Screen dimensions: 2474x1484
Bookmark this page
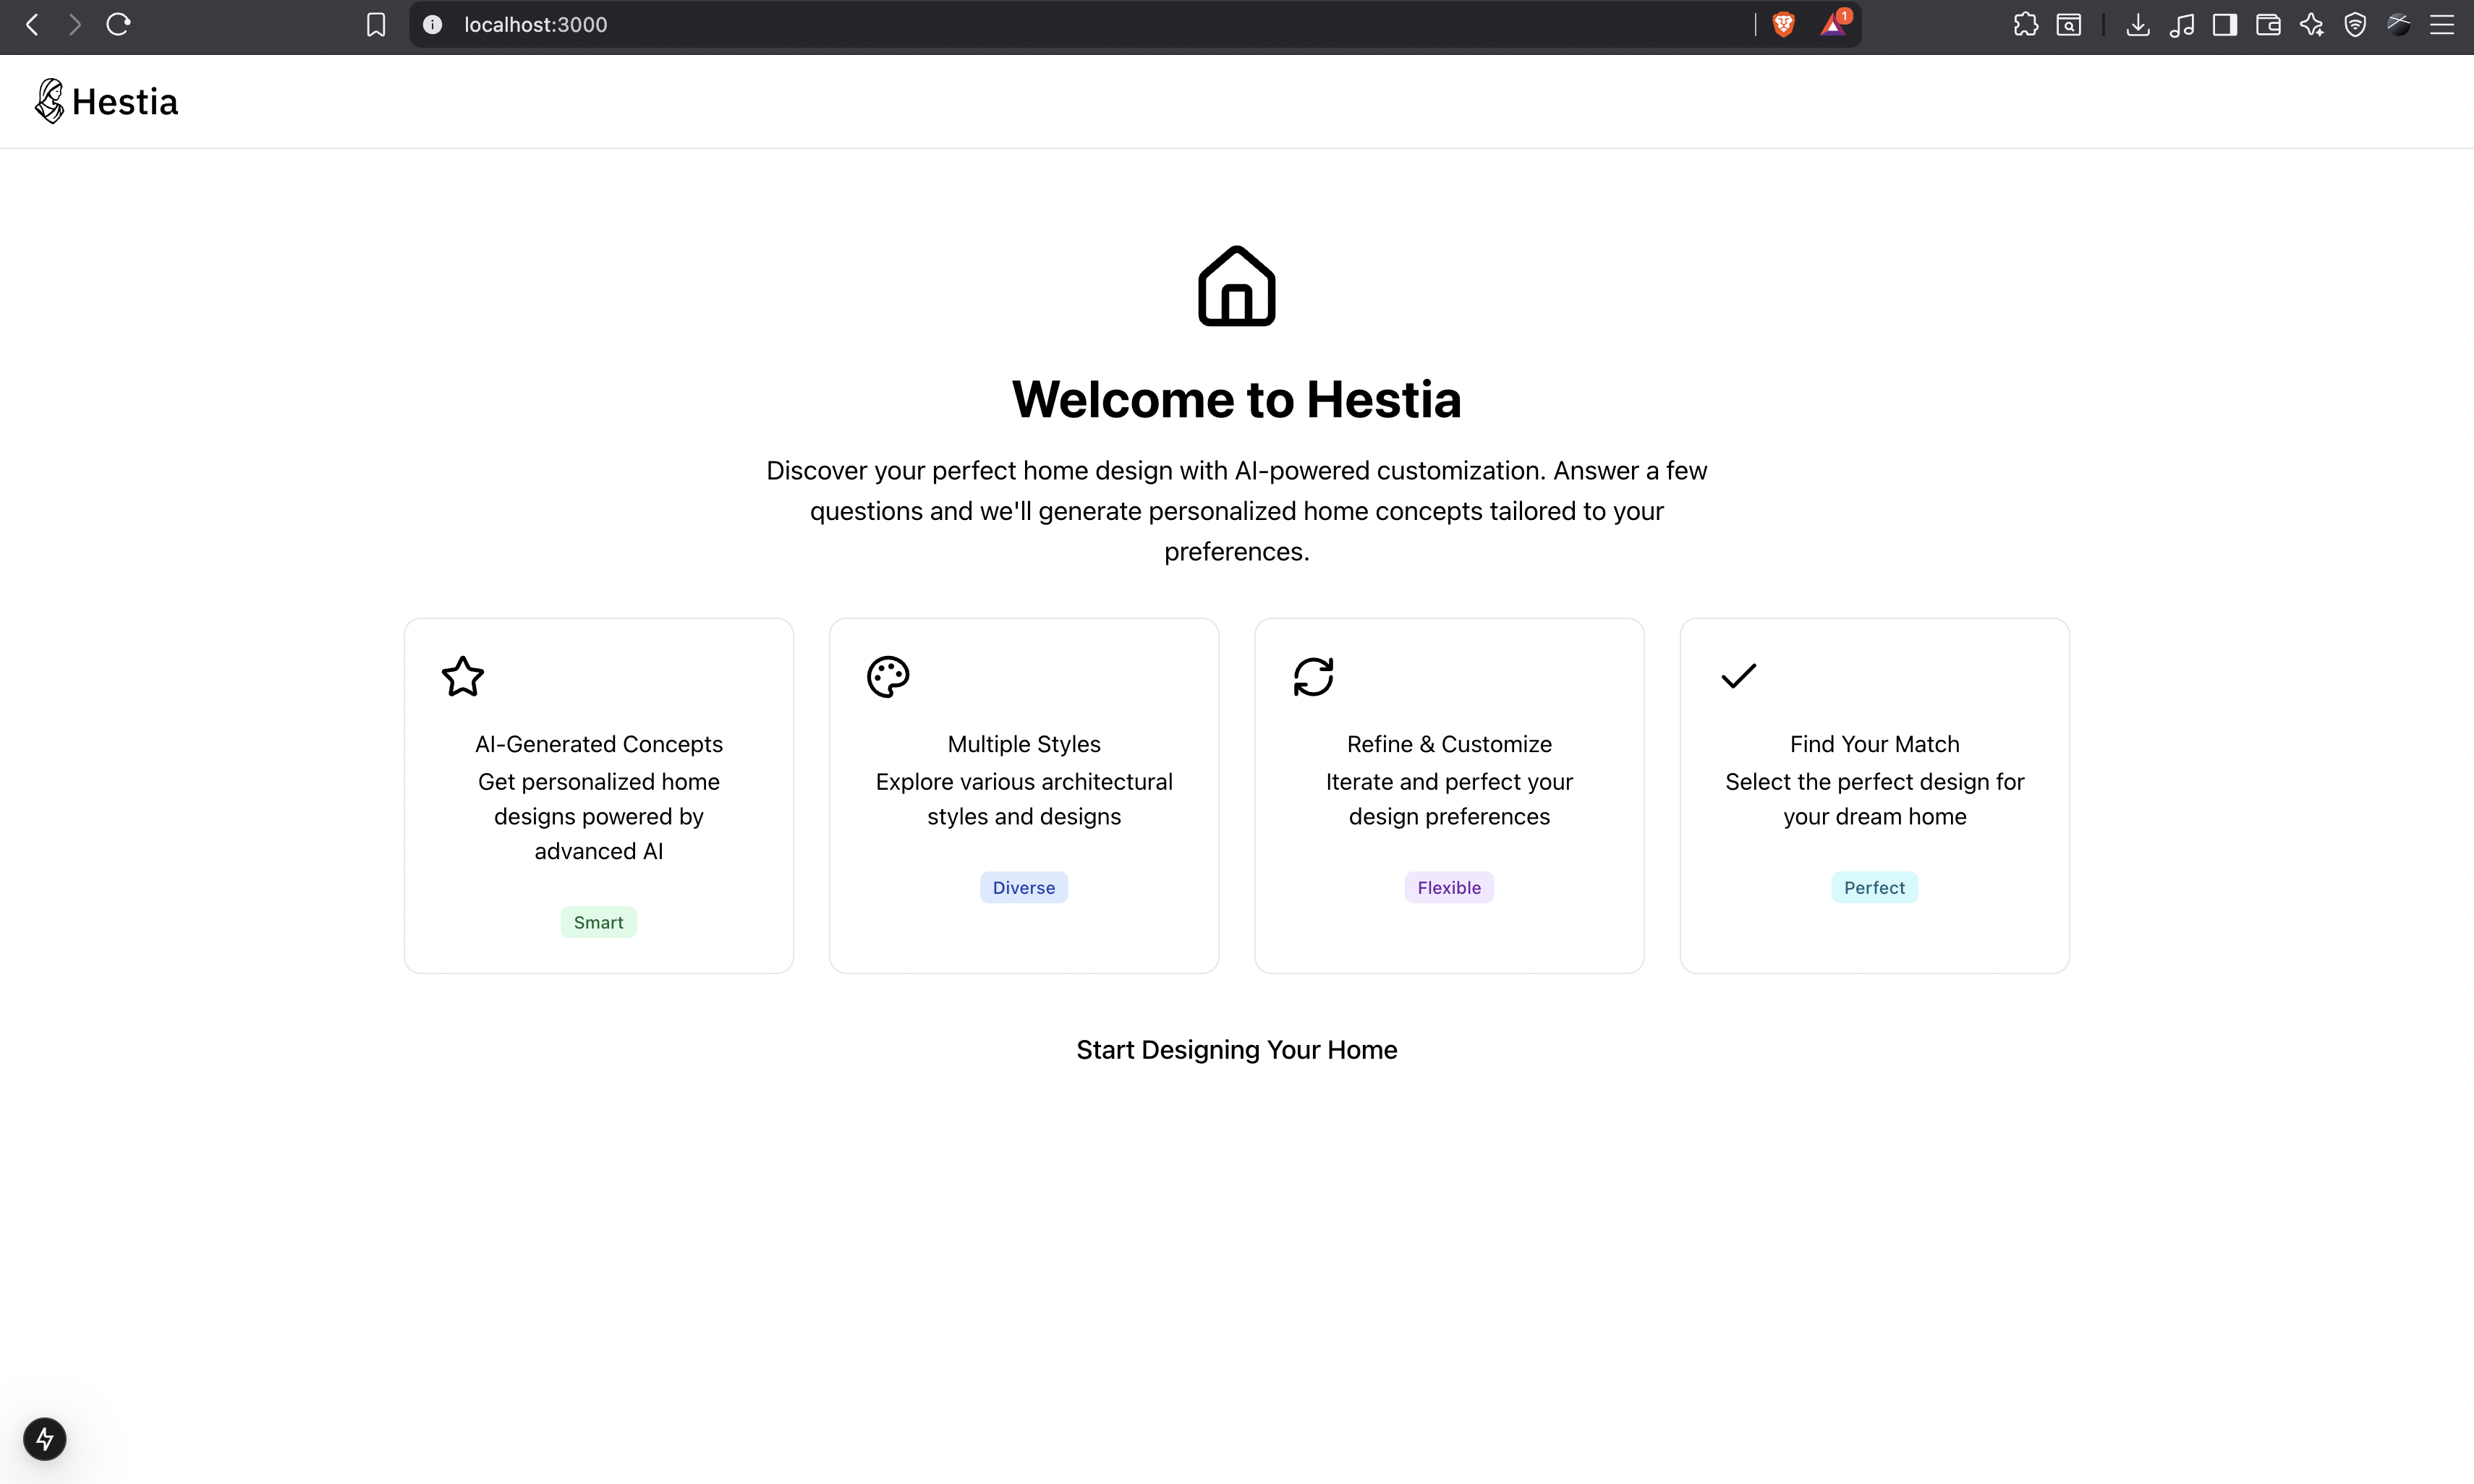point(376,25)
